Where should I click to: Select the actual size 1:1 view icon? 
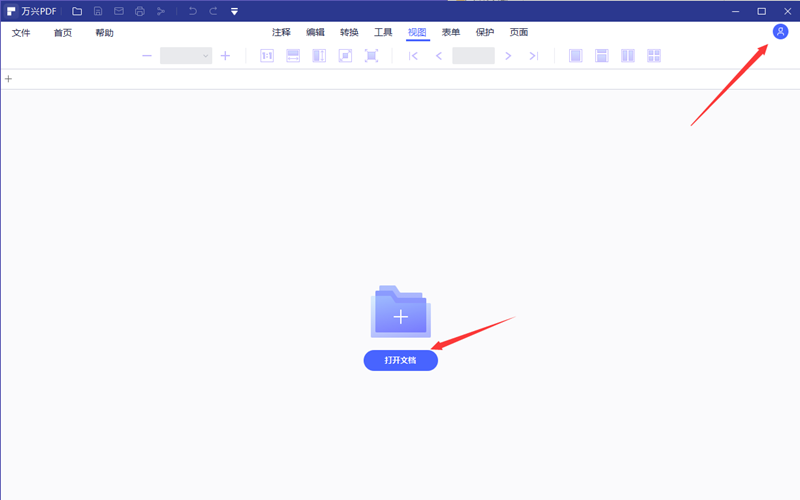click(x=267, y=56)
